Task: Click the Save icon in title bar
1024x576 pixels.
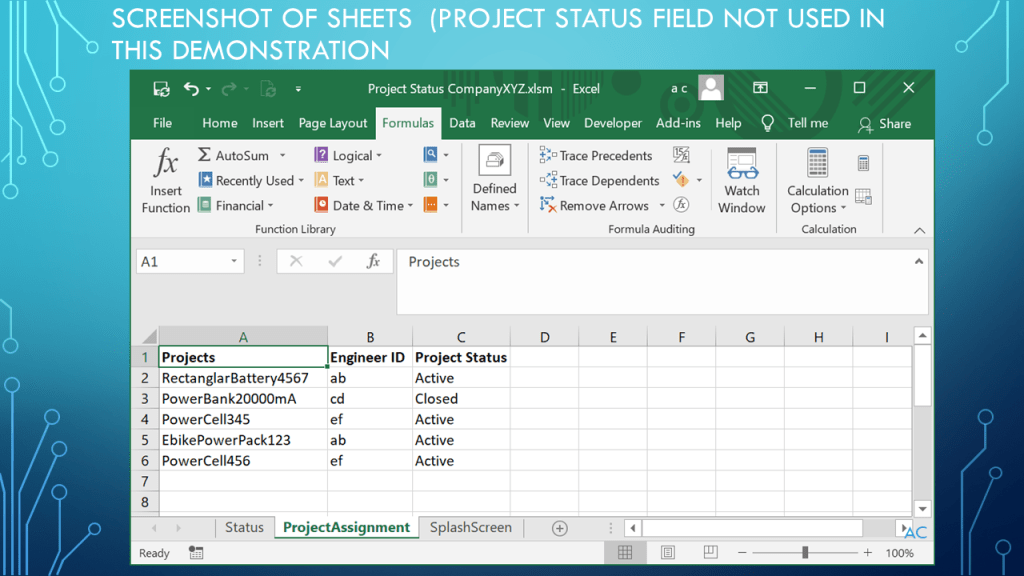Action: point(161,89)
